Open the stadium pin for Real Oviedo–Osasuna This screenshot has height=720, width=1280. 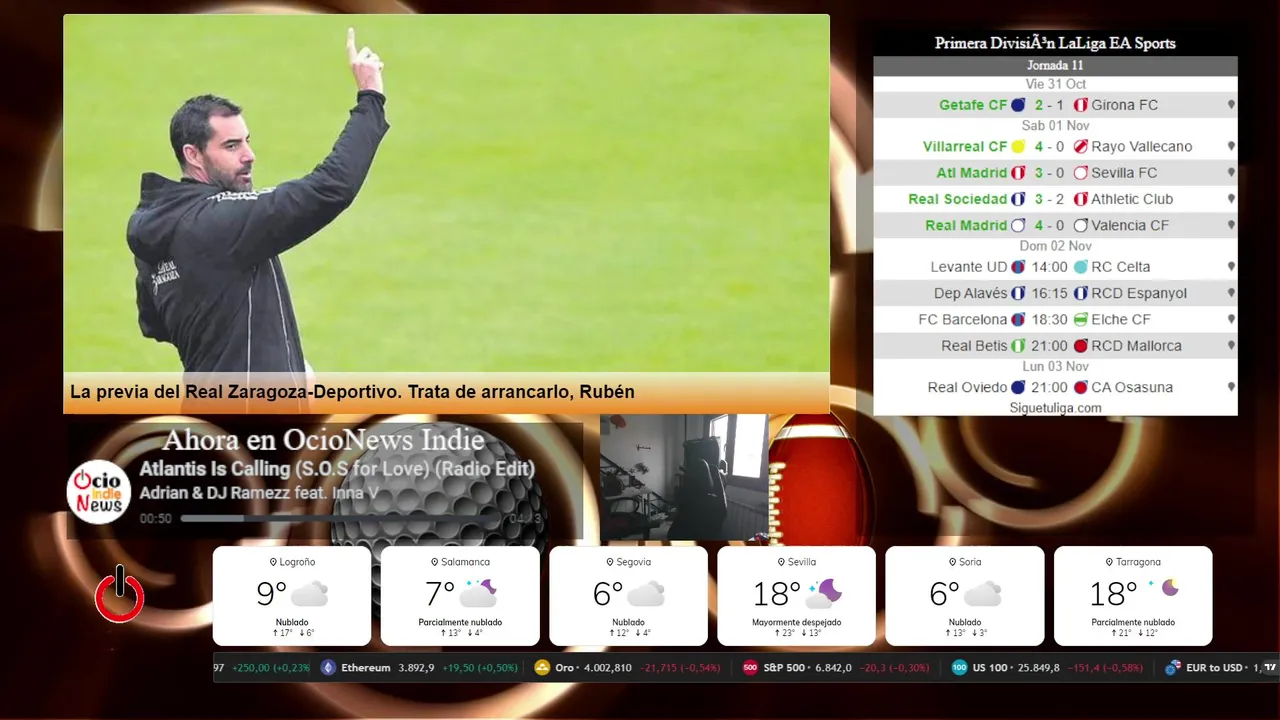coord(1231,387)
